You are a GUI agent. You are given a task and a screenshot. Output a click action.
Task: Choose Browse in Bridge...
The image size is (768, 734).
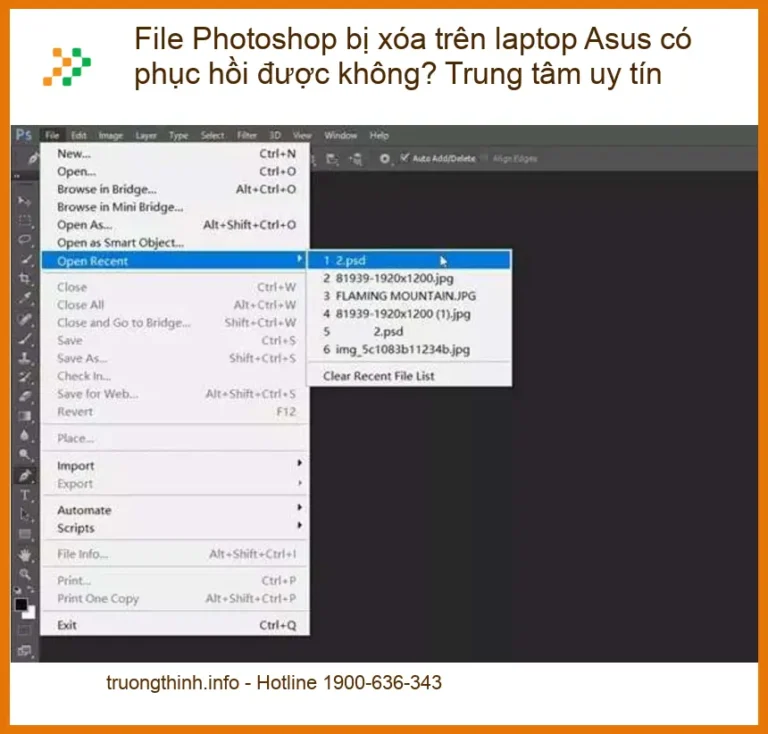click(x=175, y=189)
